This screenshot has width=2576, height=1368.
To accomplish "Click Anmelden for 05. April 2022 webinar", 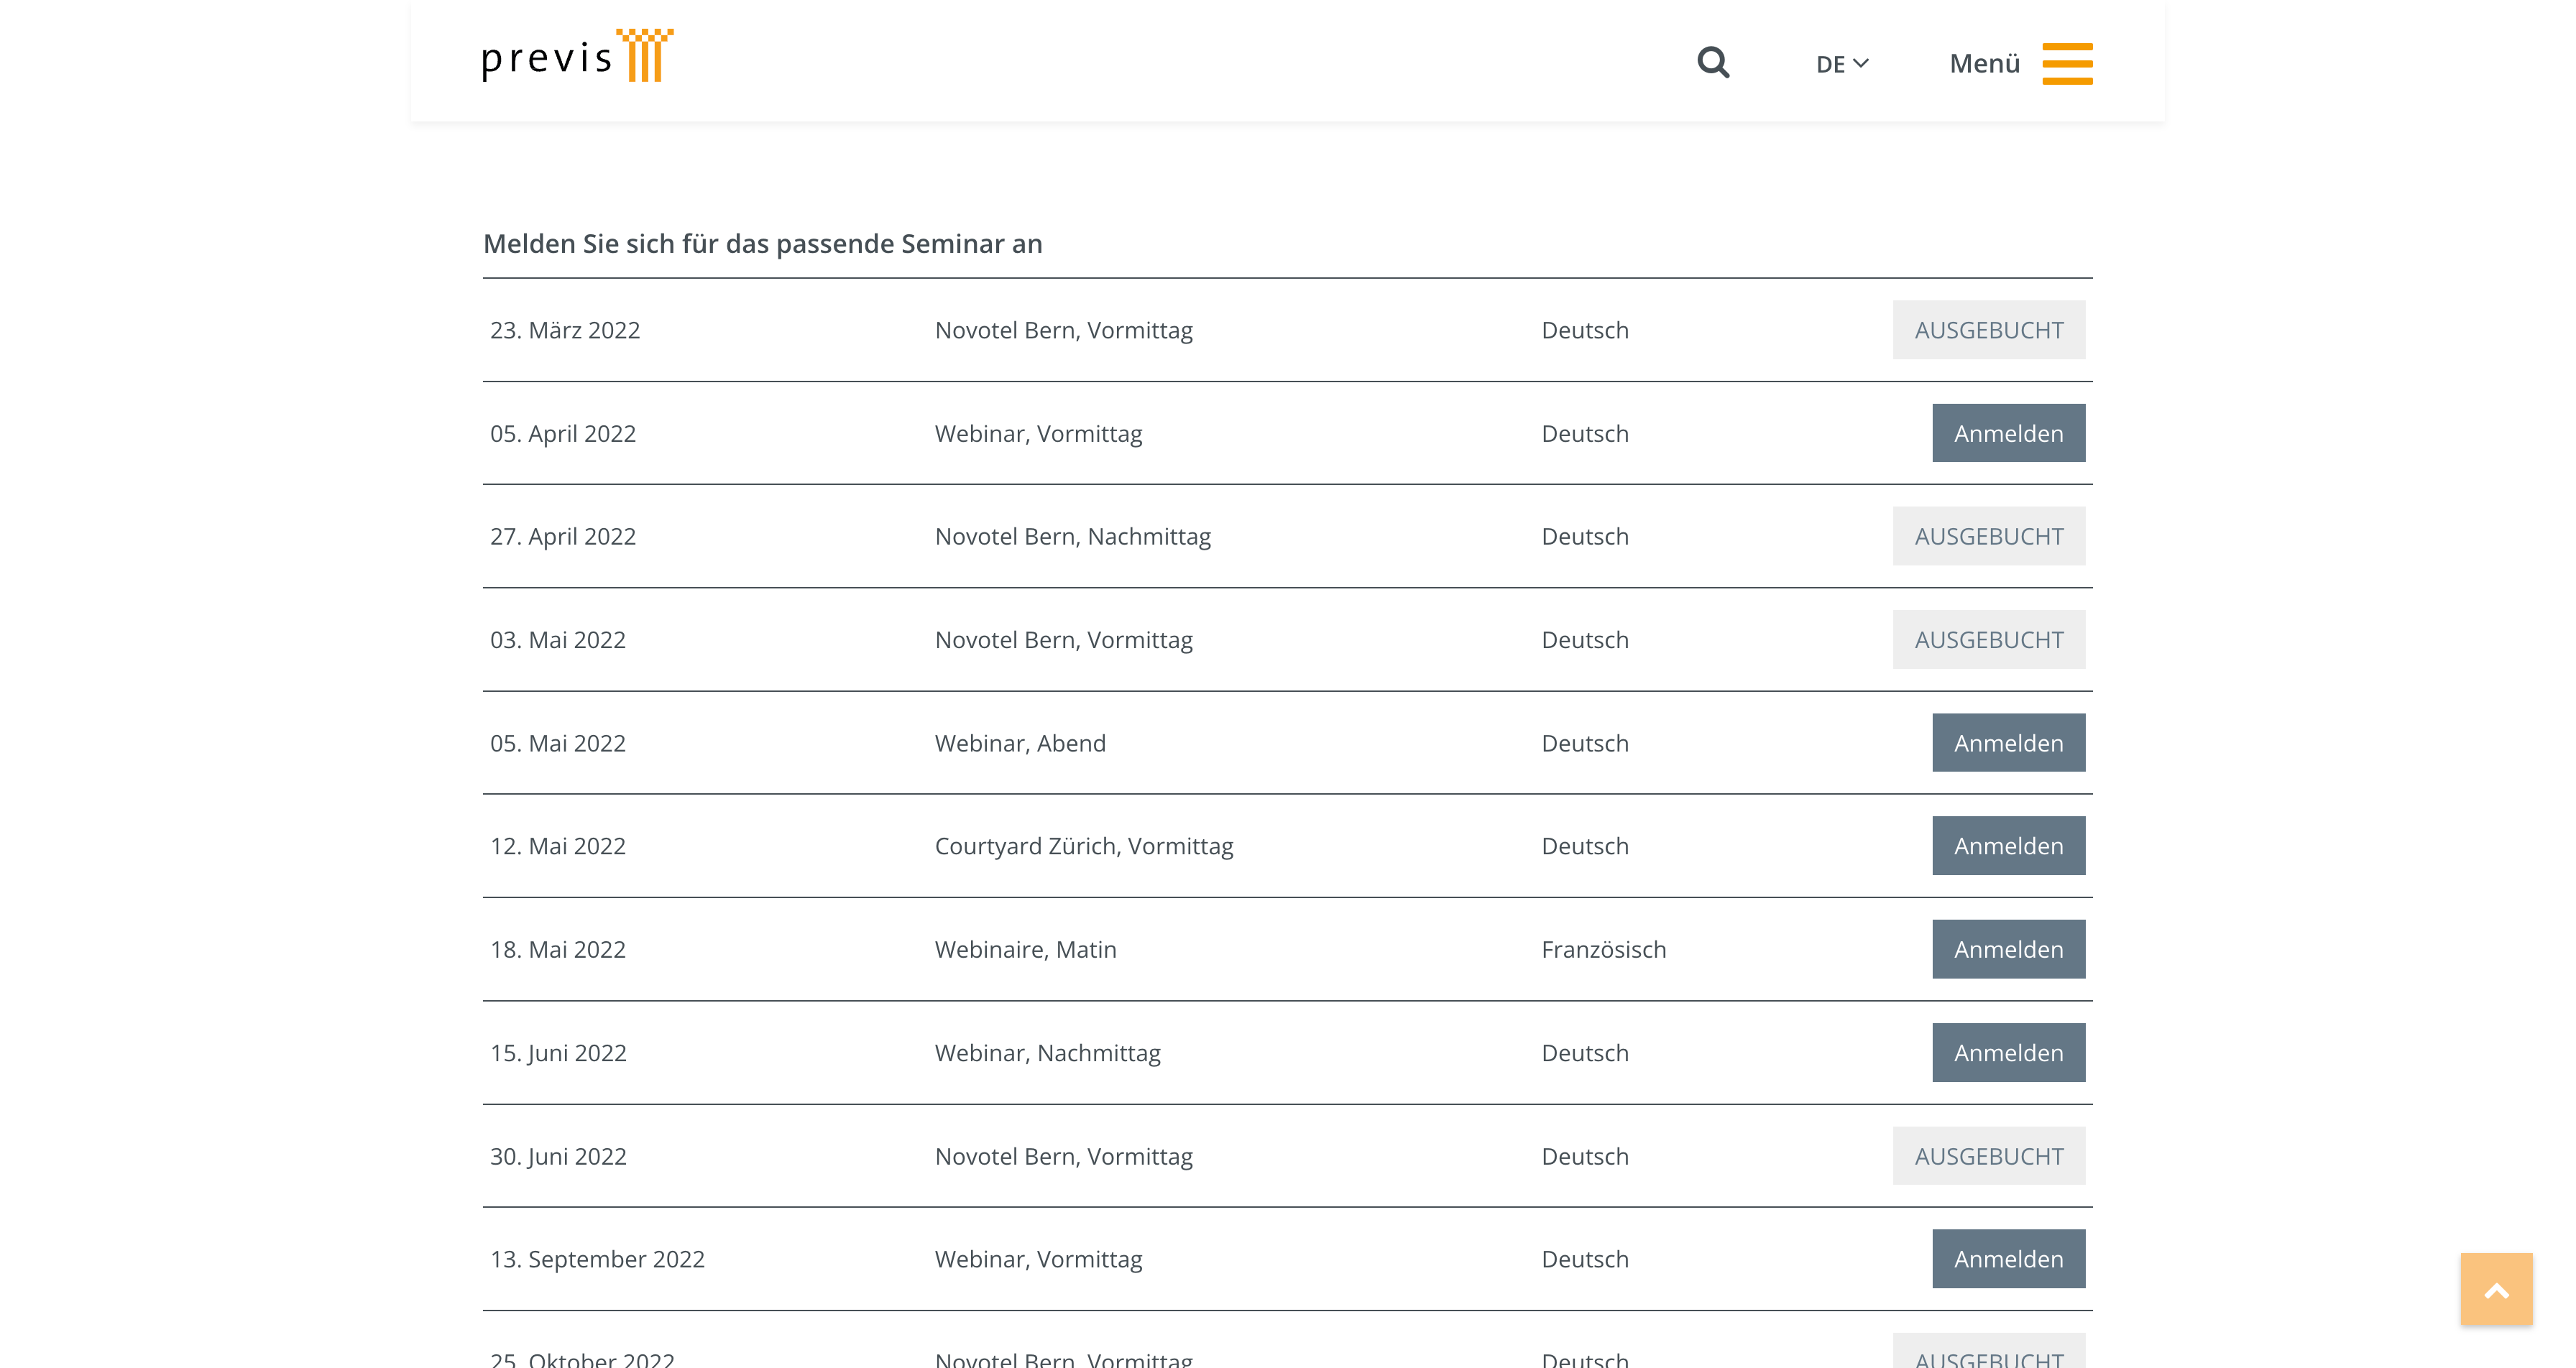I will (x=2008, y=433).
